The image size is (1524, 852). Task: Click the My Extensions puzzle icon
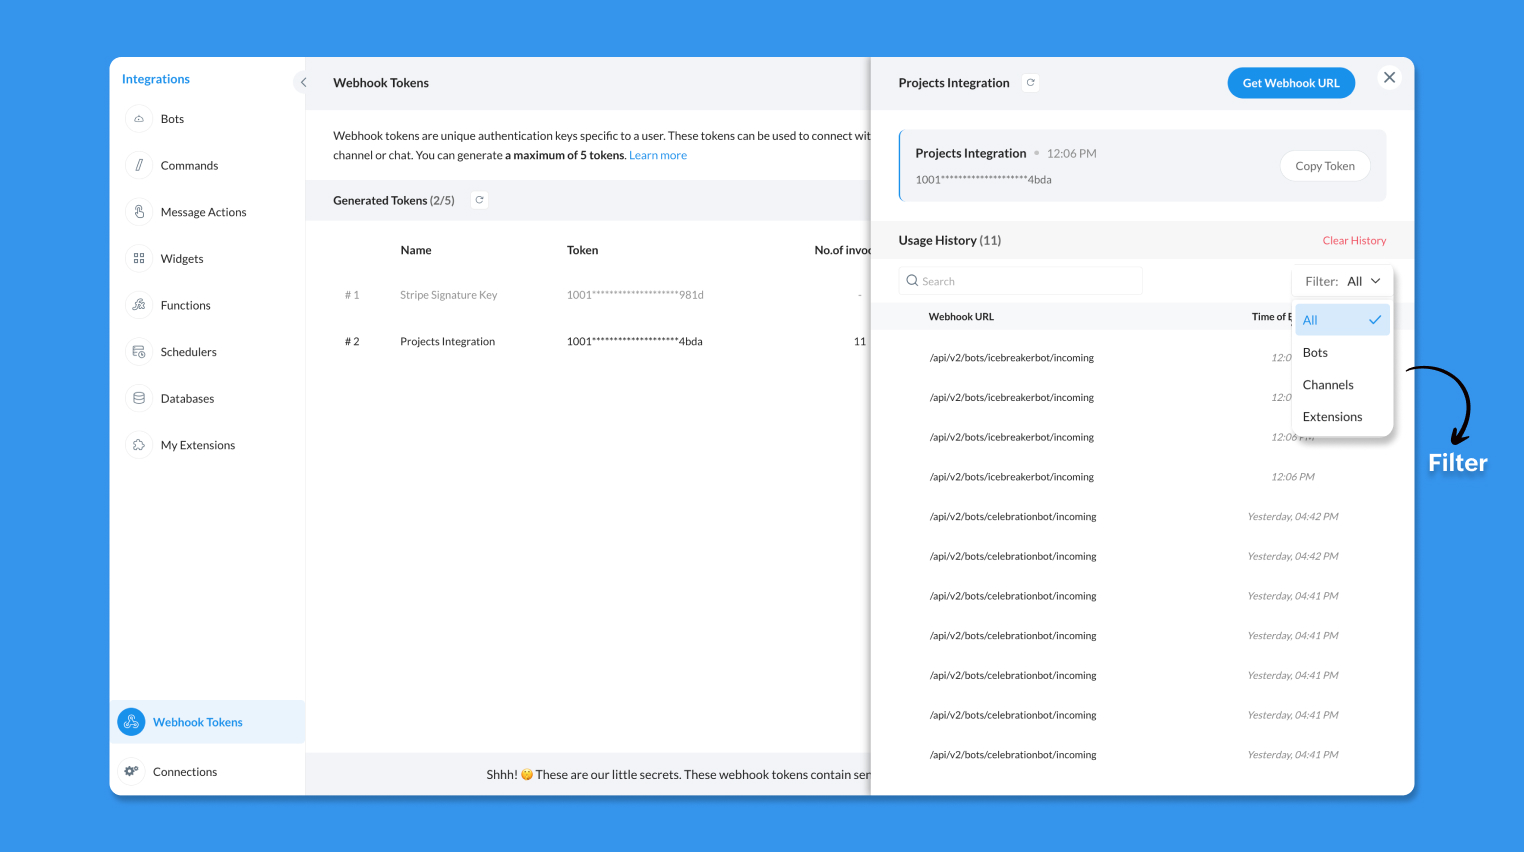(x=139, y=445)
